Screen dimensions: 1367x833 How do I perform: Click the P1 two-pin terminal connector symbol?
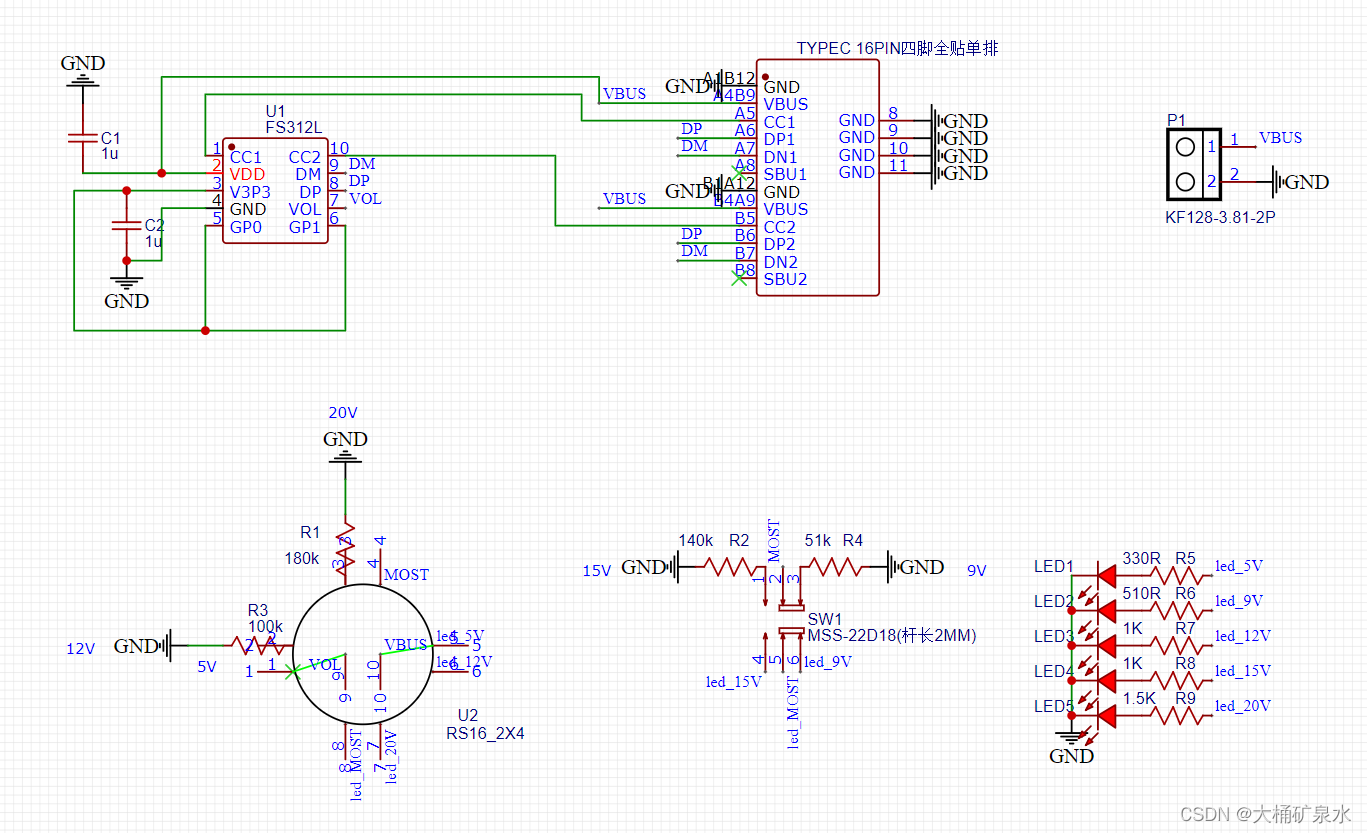click(1194, 164)
